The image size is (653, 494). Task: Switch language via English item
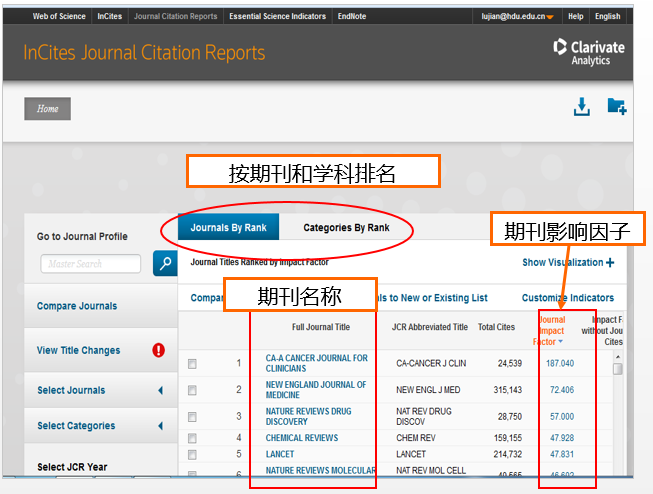tap(608, 16)
